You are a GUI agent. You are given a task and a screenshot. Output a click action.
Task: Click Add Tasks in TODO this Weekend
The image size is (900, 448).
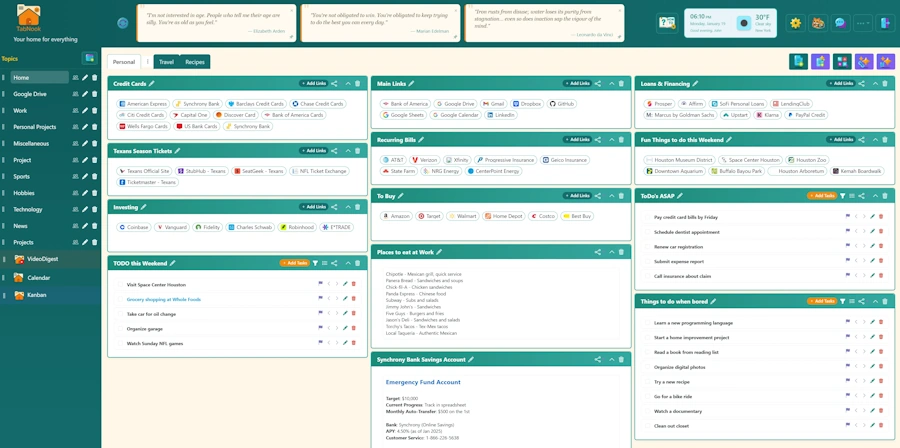294,263
